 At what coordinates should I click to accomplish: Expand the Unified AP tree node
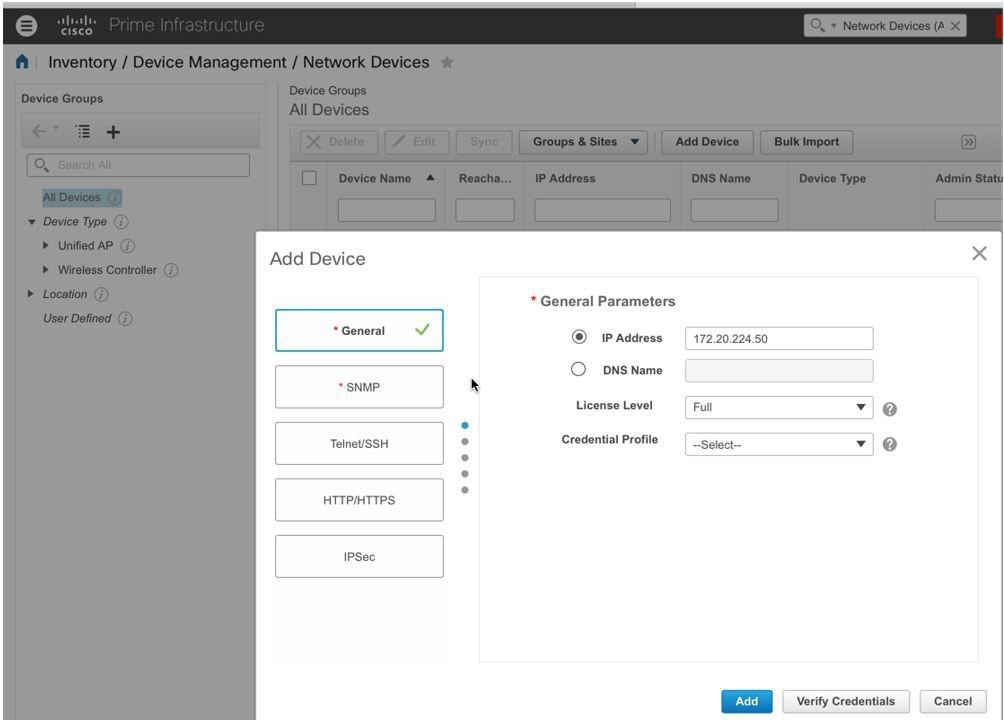point(45,245)
